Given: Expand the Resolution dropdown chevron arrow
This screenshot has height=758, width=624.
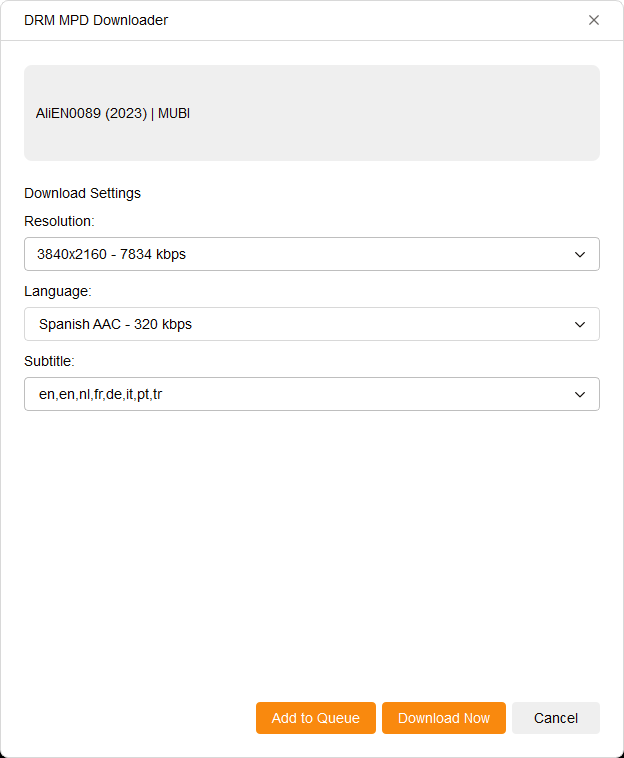Looking at the screenshot, I should tap(580, 254).
